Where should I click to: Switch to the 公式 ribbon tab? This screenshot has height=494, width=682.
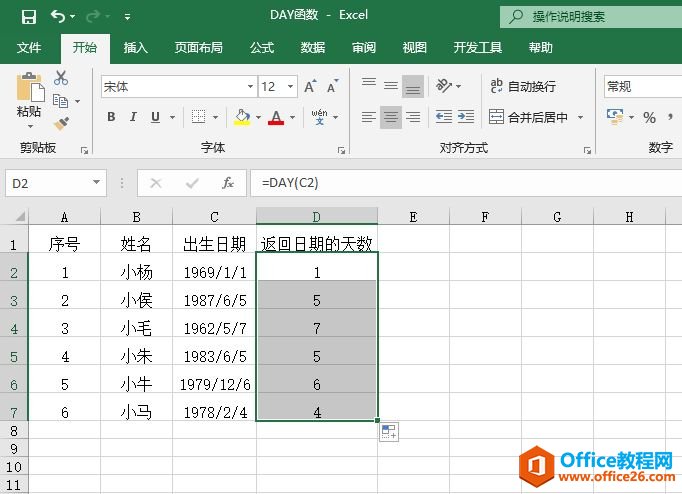tap(262, 47)
